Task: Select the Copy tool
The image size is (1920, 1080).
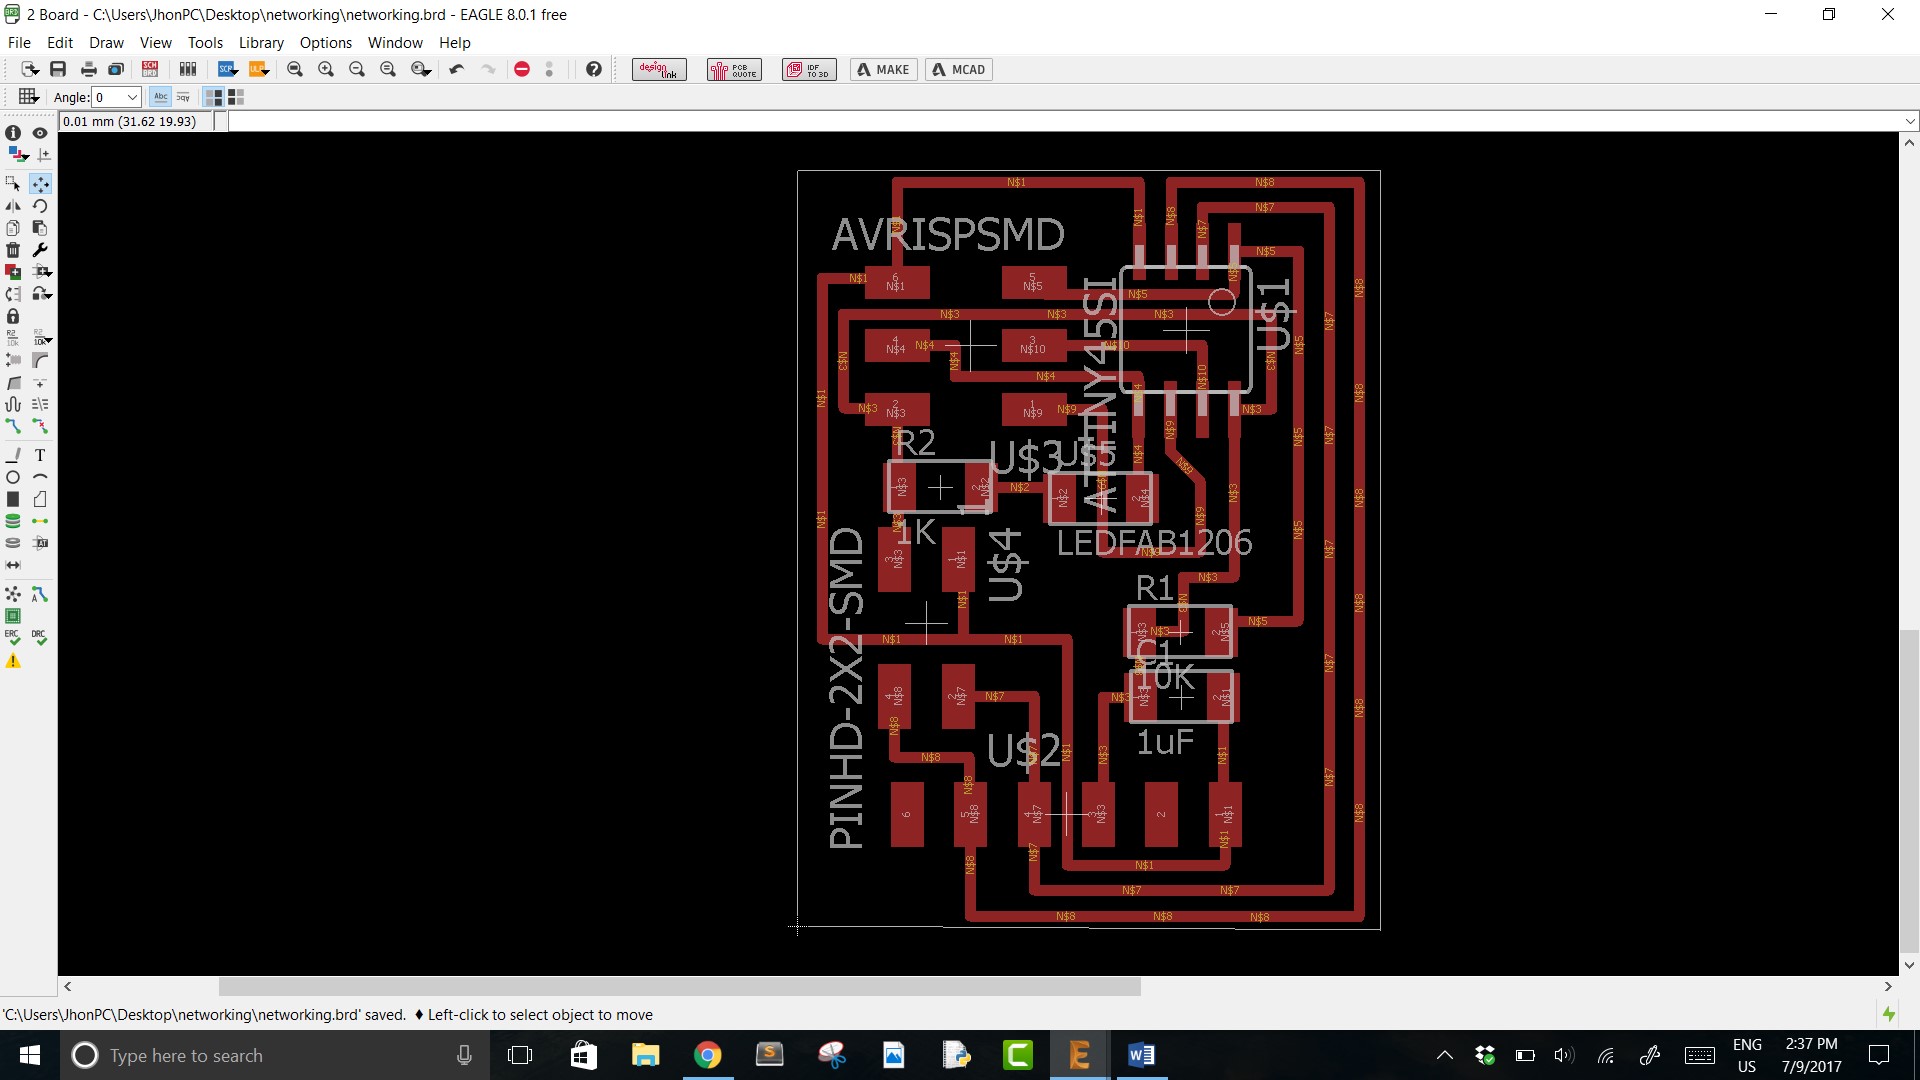Action: coord(13,227)
